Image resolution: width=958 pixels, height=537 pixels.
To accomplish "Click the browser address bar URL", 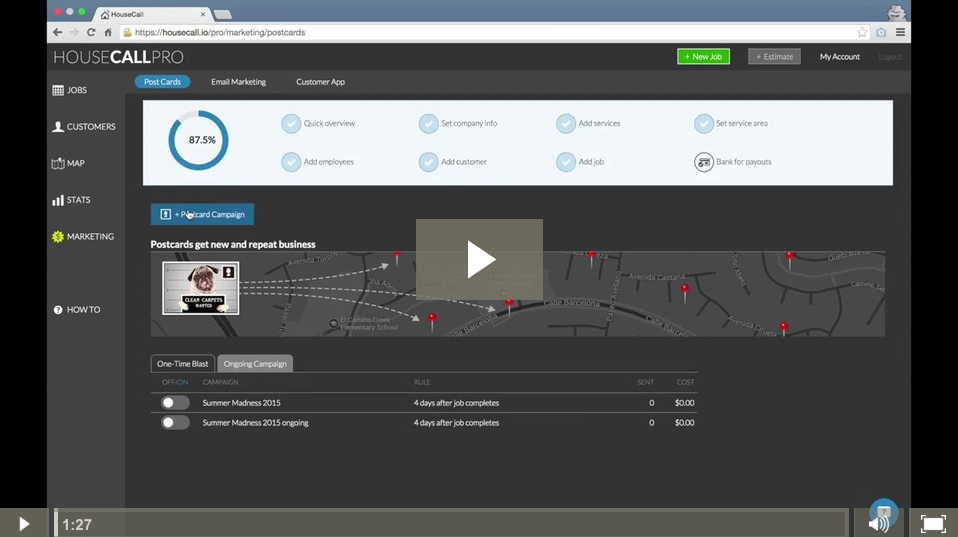I will (x=220, y=32).
